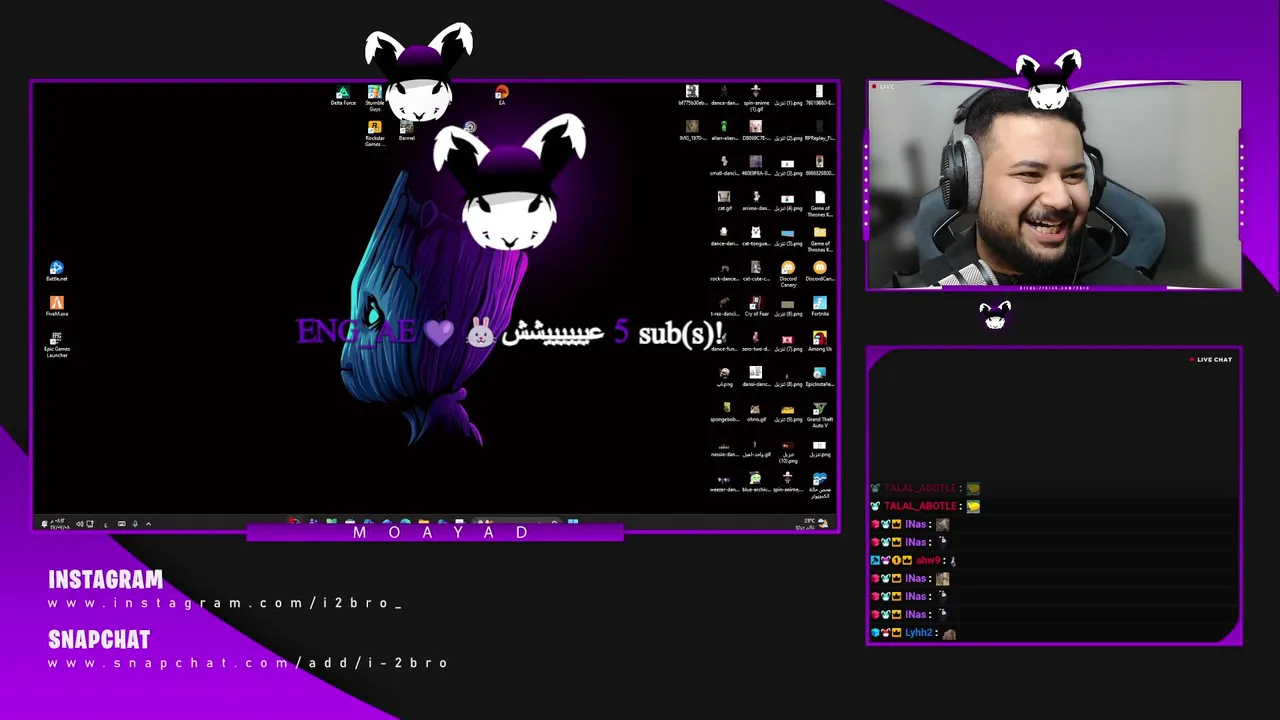Open the Battle.net desktop shortcut
This screenshot has width=1280, height=720.
56,271
